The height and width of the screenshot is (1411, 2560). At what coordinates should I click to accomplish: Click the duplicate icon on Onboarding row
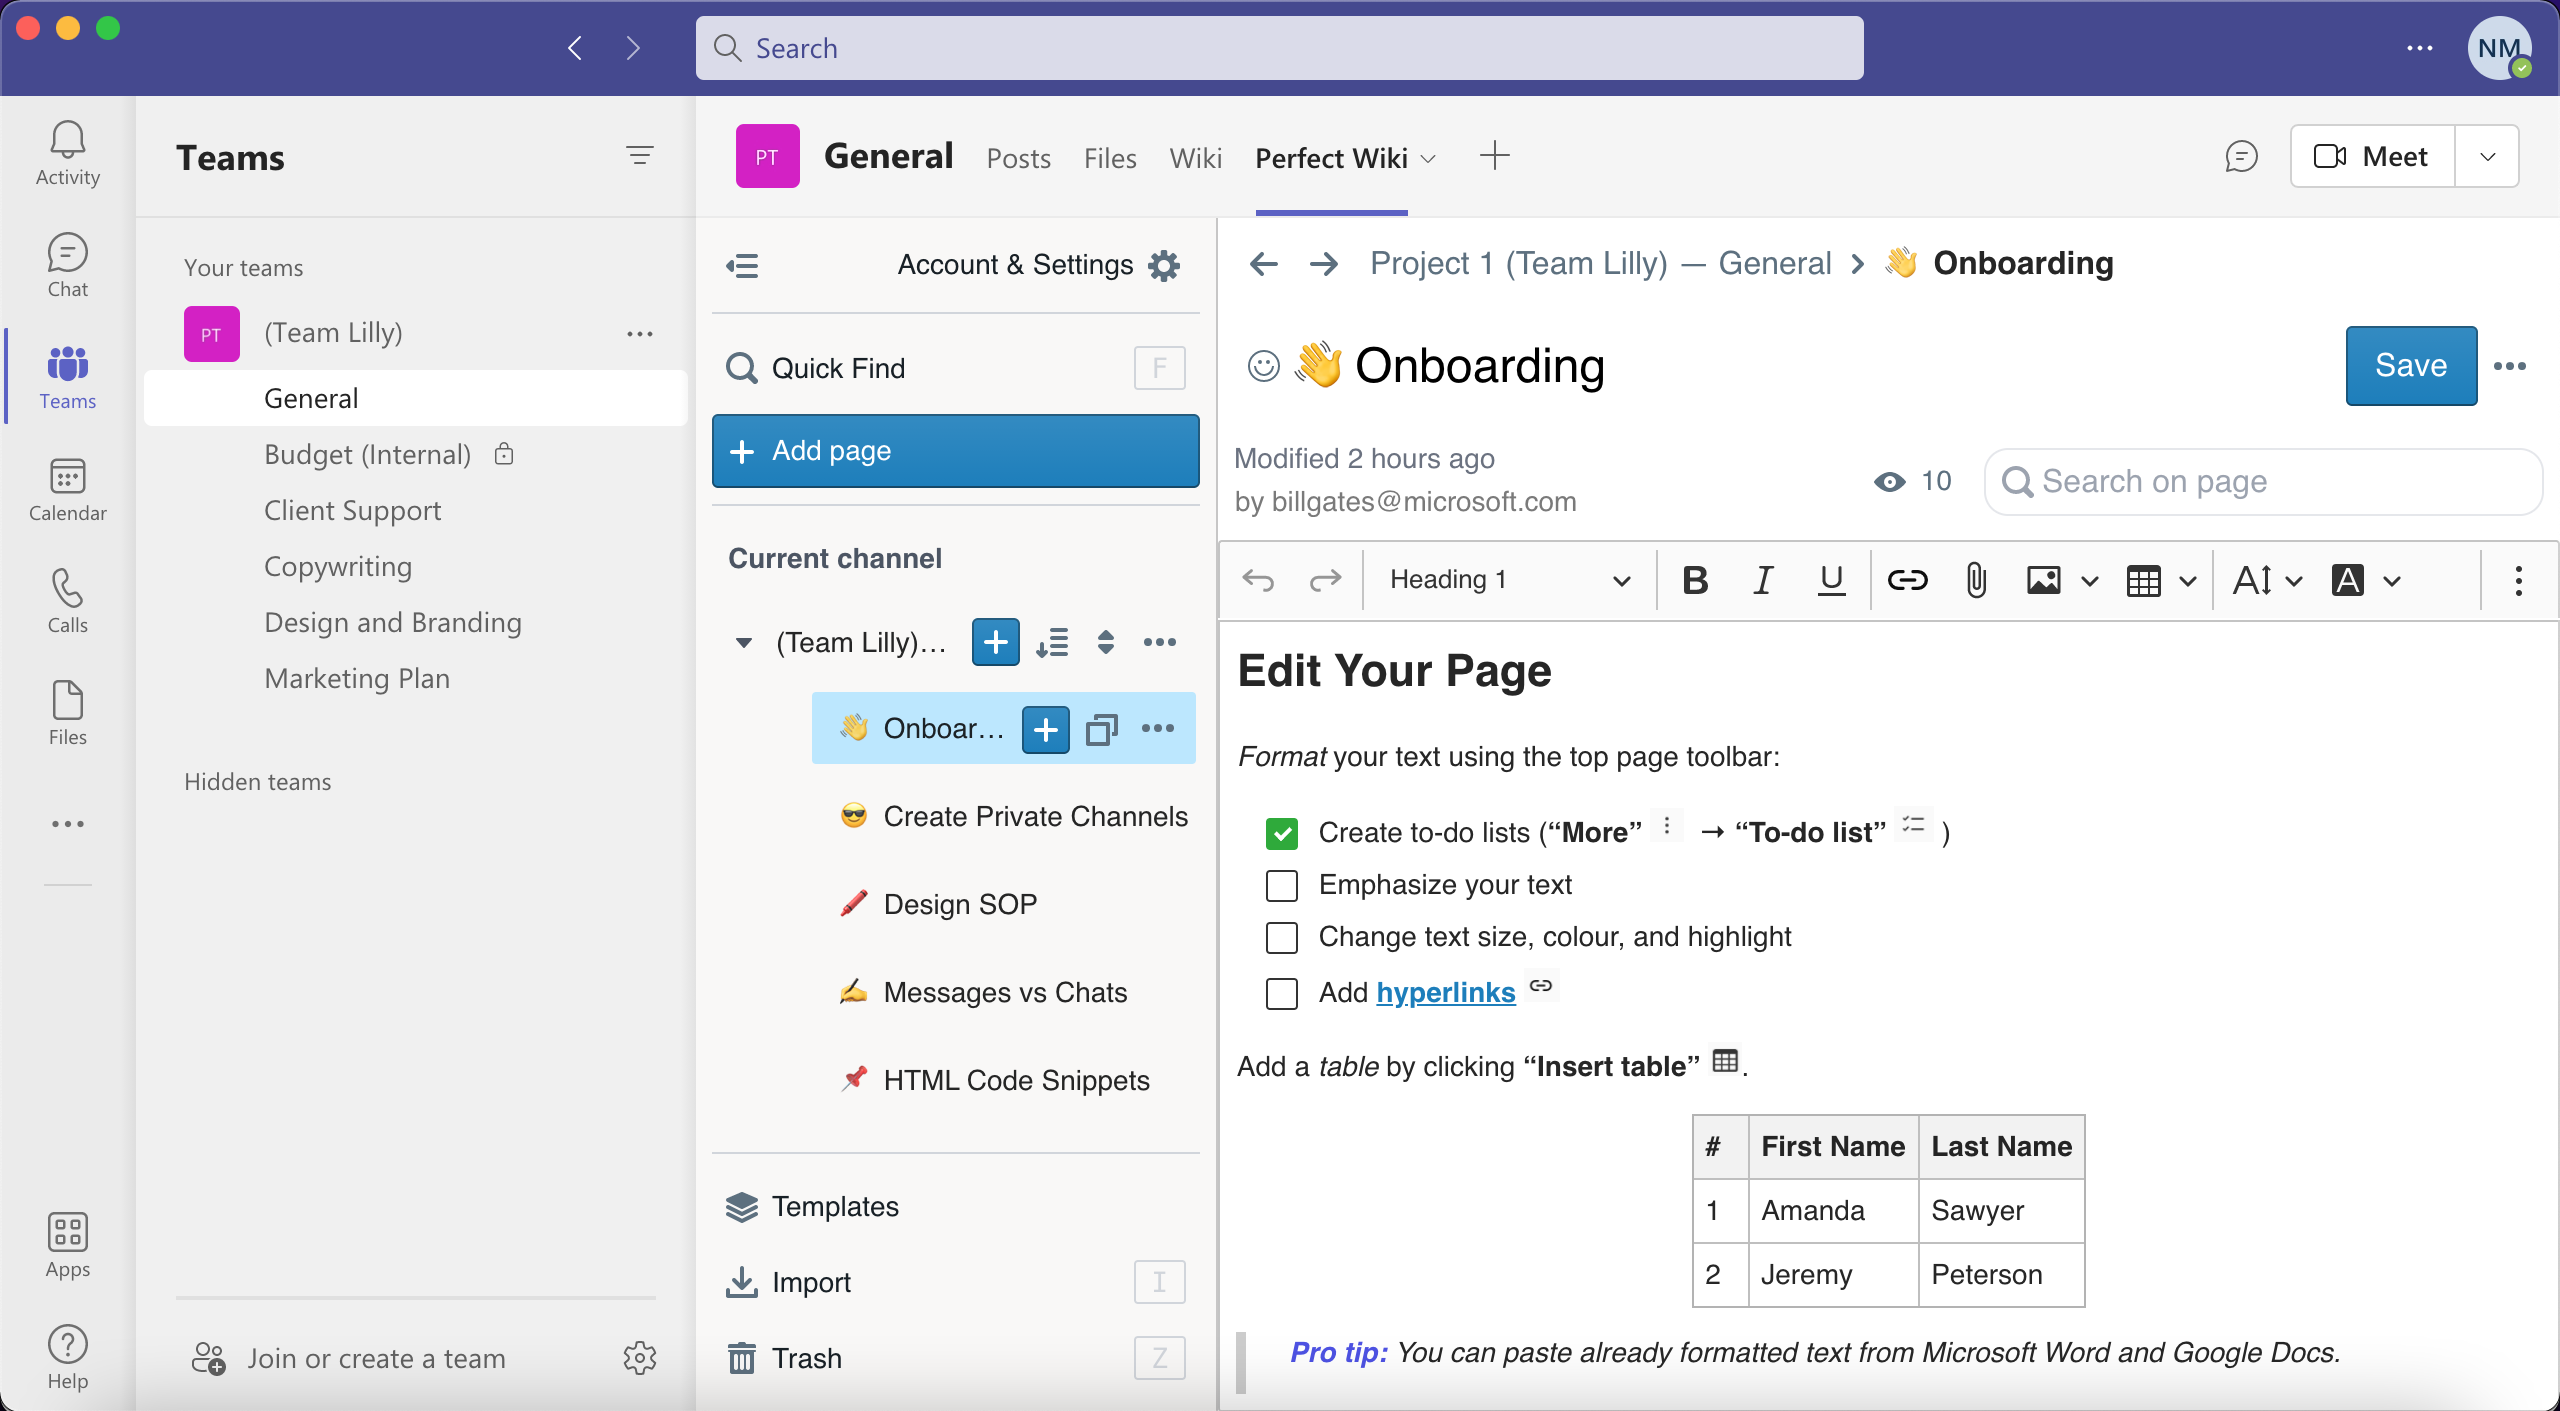(1101, 729)
